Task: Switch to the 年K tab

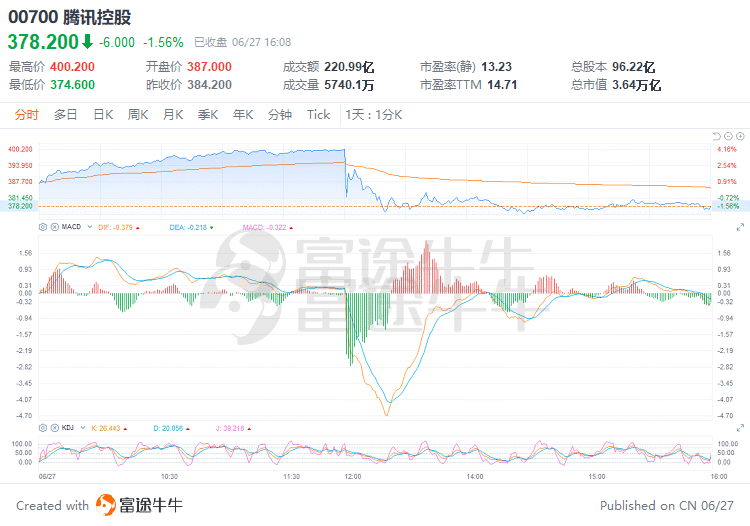Action: pos(243,115)
